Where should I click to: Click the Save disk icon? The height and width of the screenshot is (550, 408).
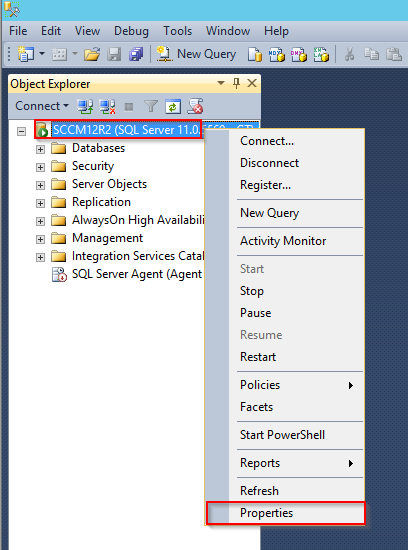click(114, 54)
